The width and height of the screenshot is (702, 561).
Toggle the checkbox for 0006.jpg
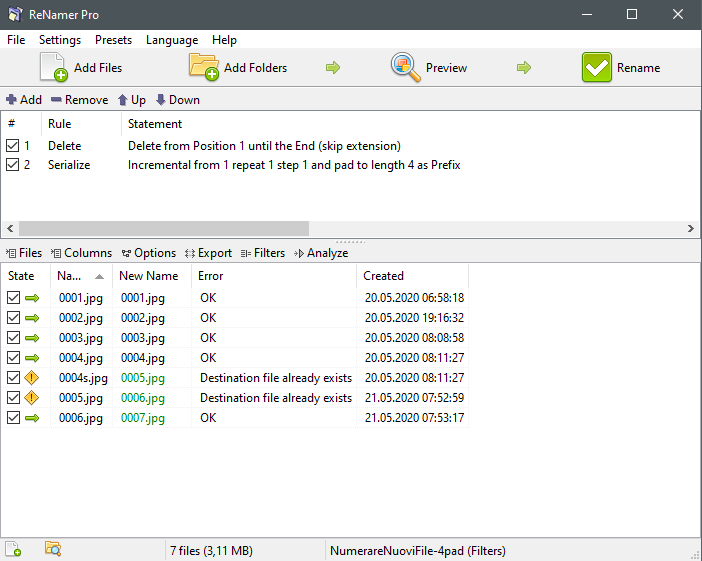pyautogui.click(x=13, y=417)
